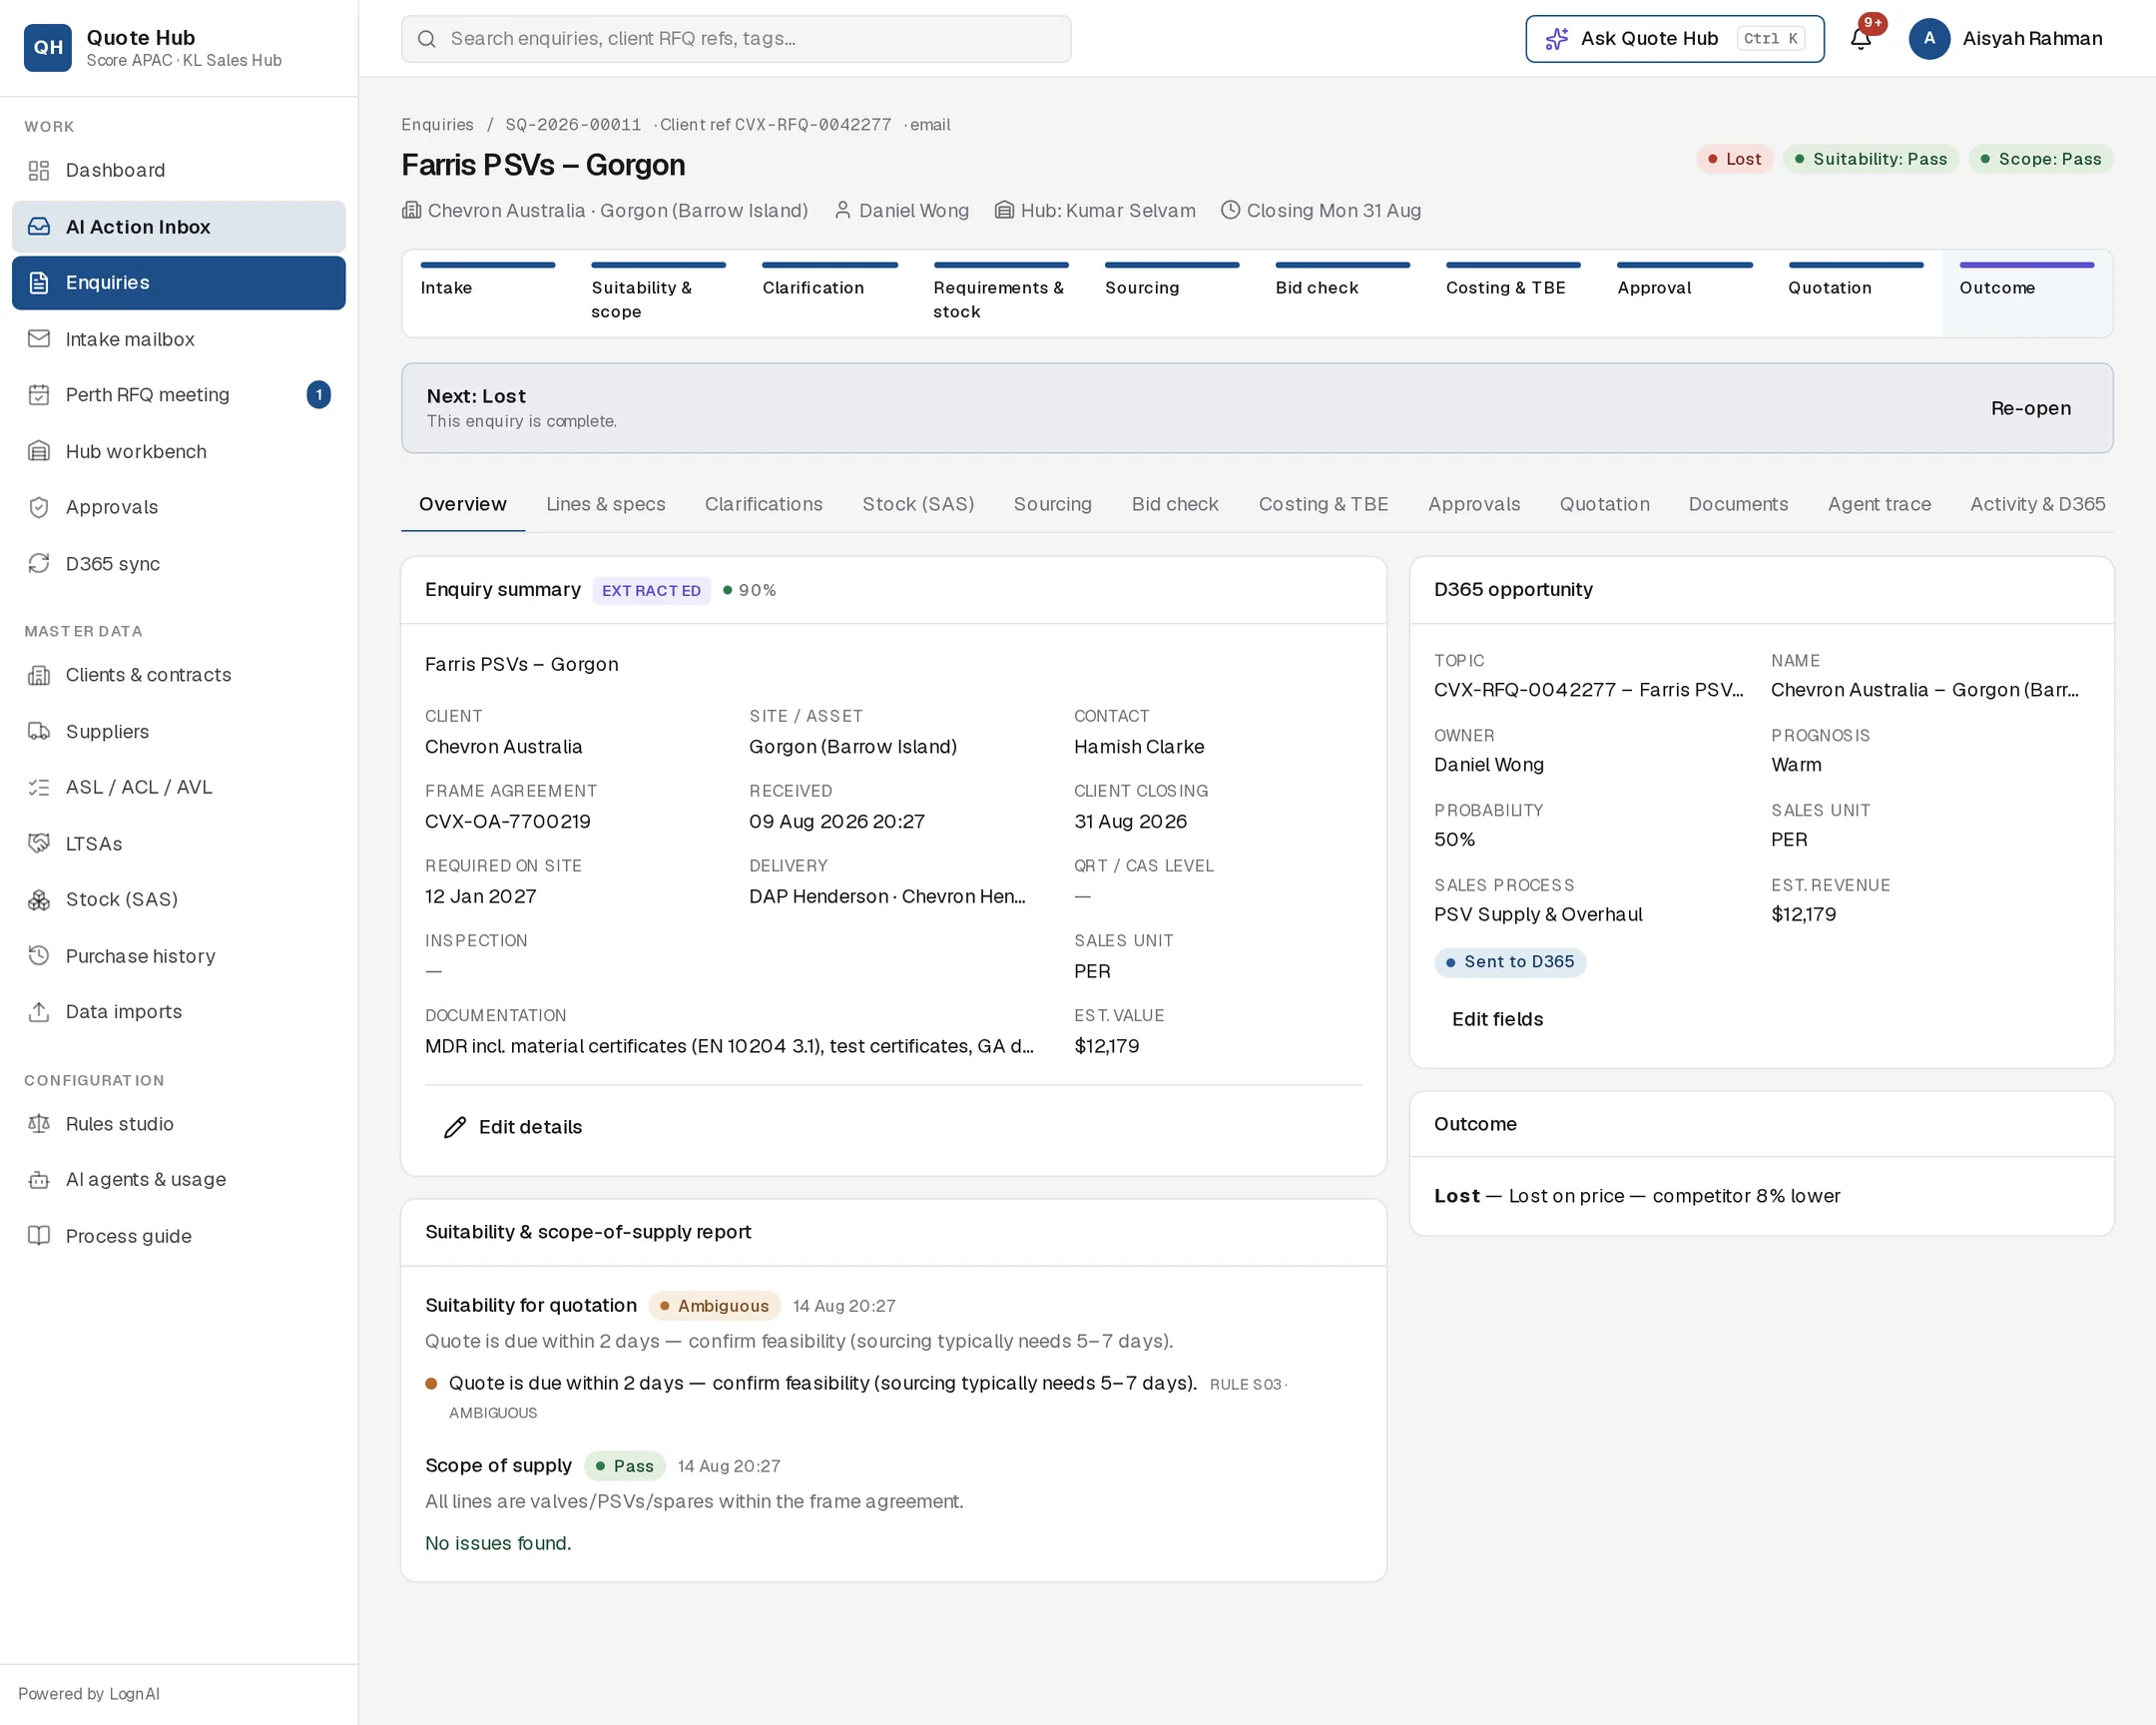2156x1725 pixels.
Task: Open the Hub workbench
Action: [179, 452]
